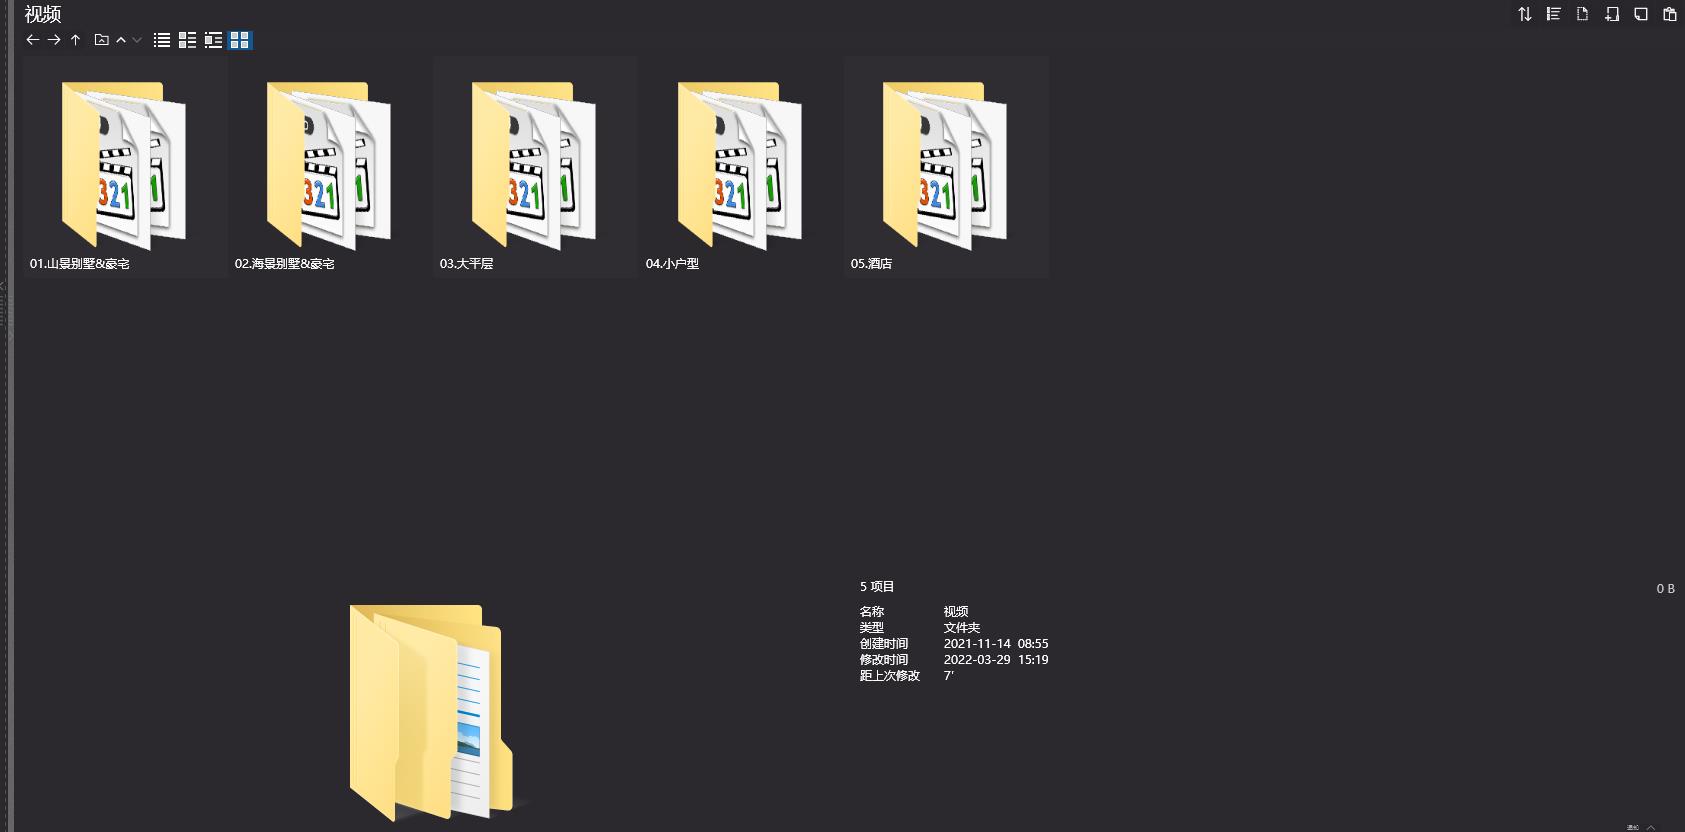This screenshot has width=1685, height=832.
Task: Click the large folder preview image
Action: pyautogui.click(x=431, y=713)
